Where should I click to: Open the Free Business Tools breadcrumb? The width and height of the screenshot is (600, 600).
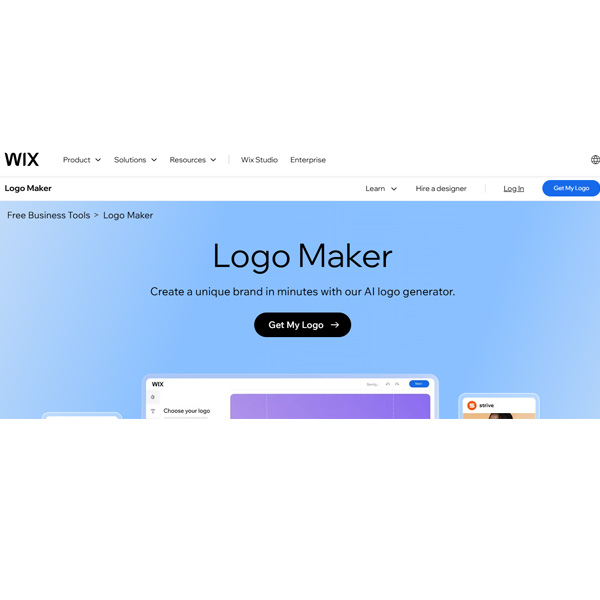49,215
